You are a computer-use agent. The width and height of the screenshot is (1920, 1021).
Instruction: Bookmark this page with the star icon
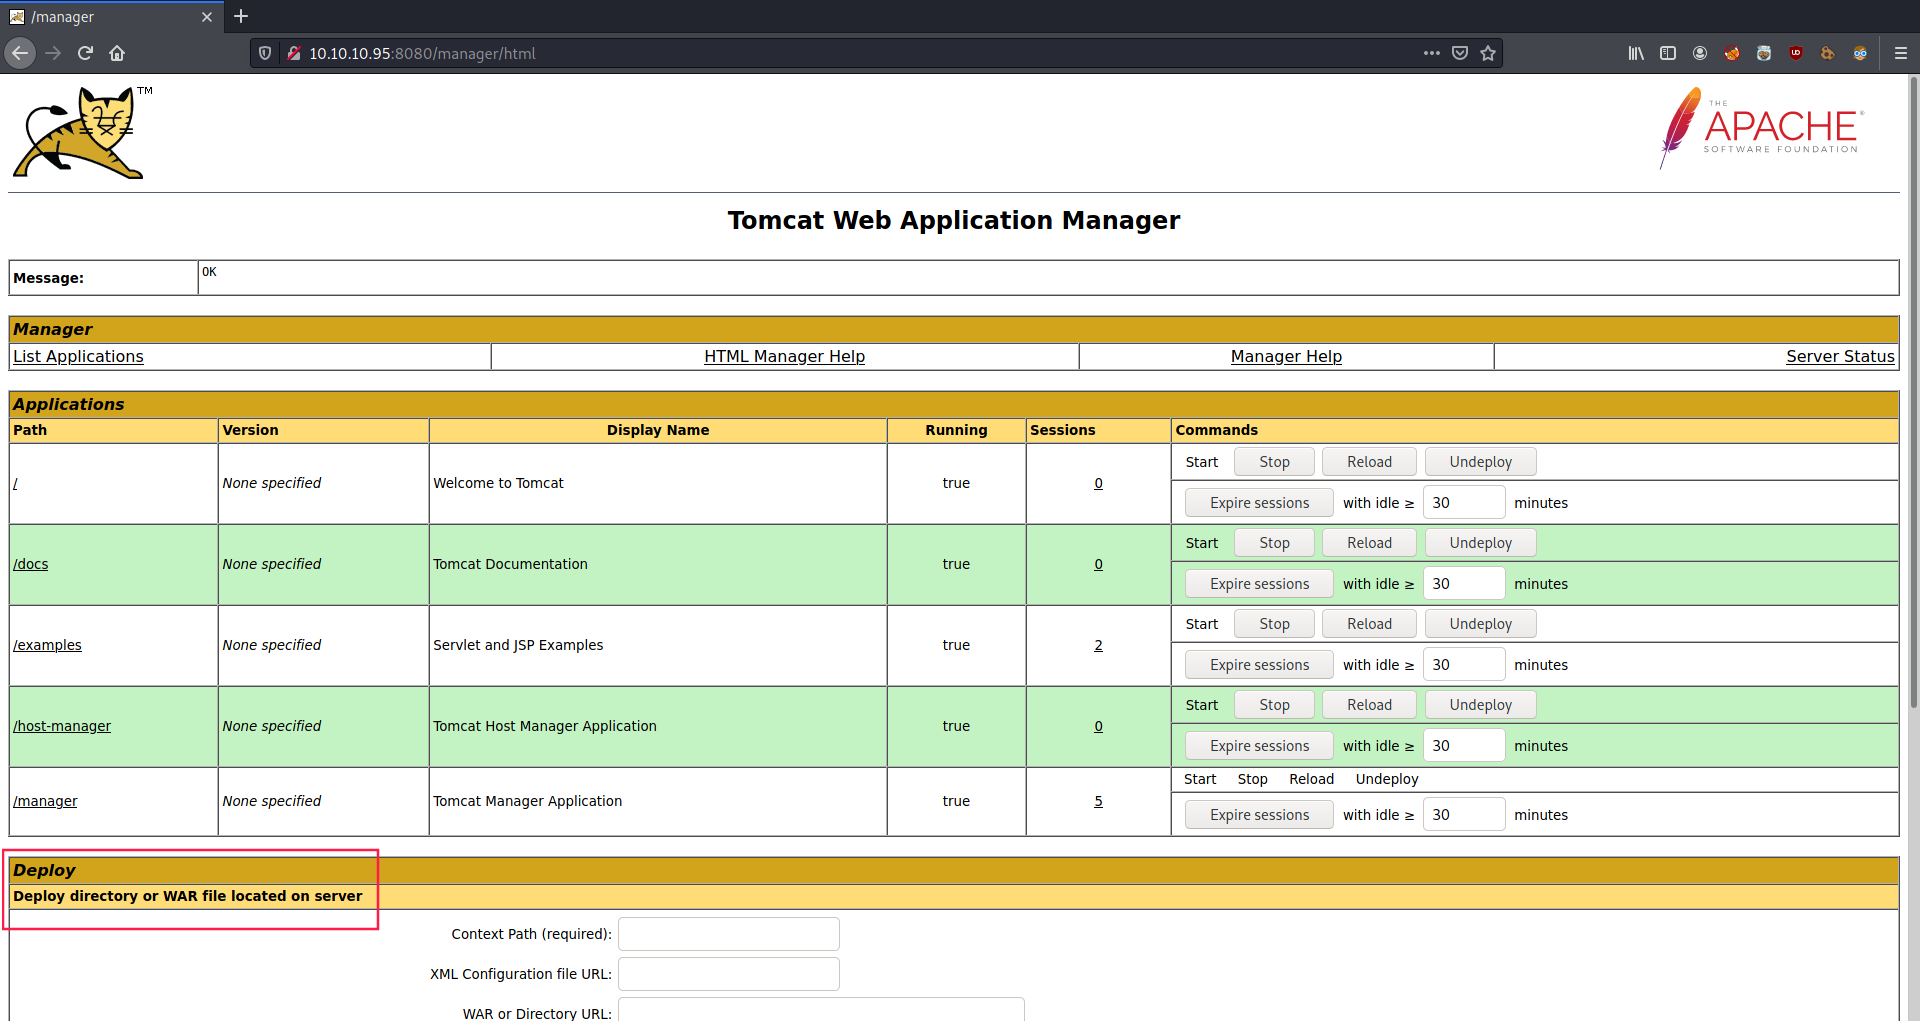coord(1488,53)
